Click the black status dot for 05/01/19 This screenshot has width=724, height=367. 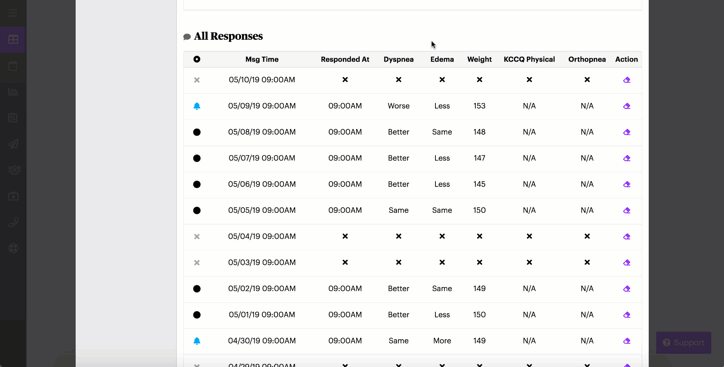click(197, 315)
